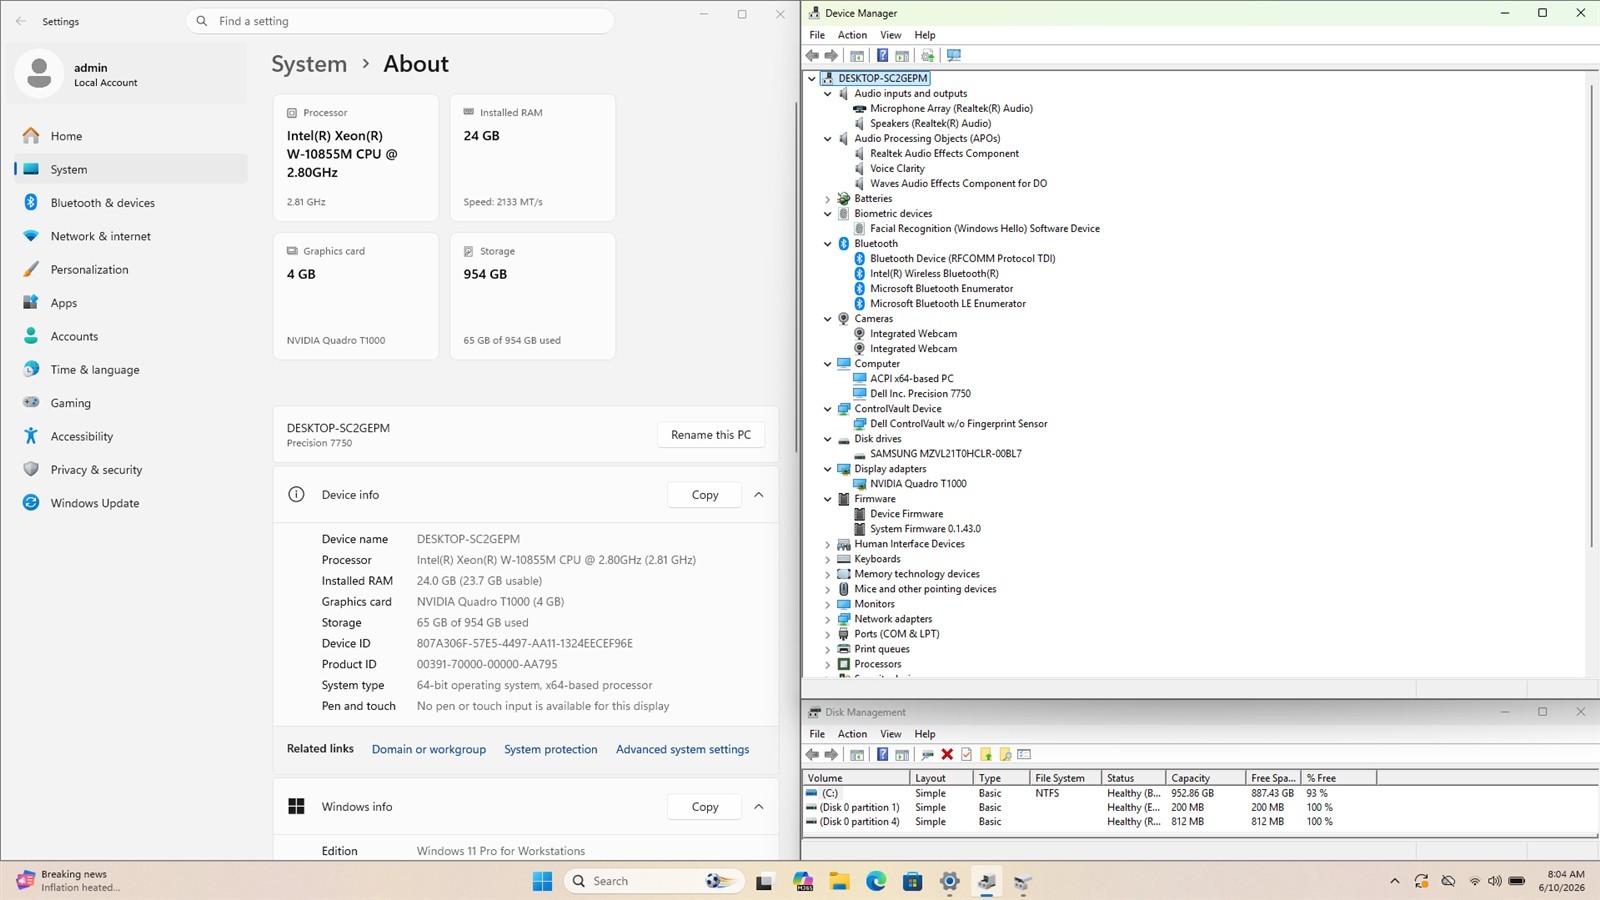The height and width of the screenshot is (900, 1600).
Task: Open Microsoft Store from taskbar
Action: tap(912, 881)
